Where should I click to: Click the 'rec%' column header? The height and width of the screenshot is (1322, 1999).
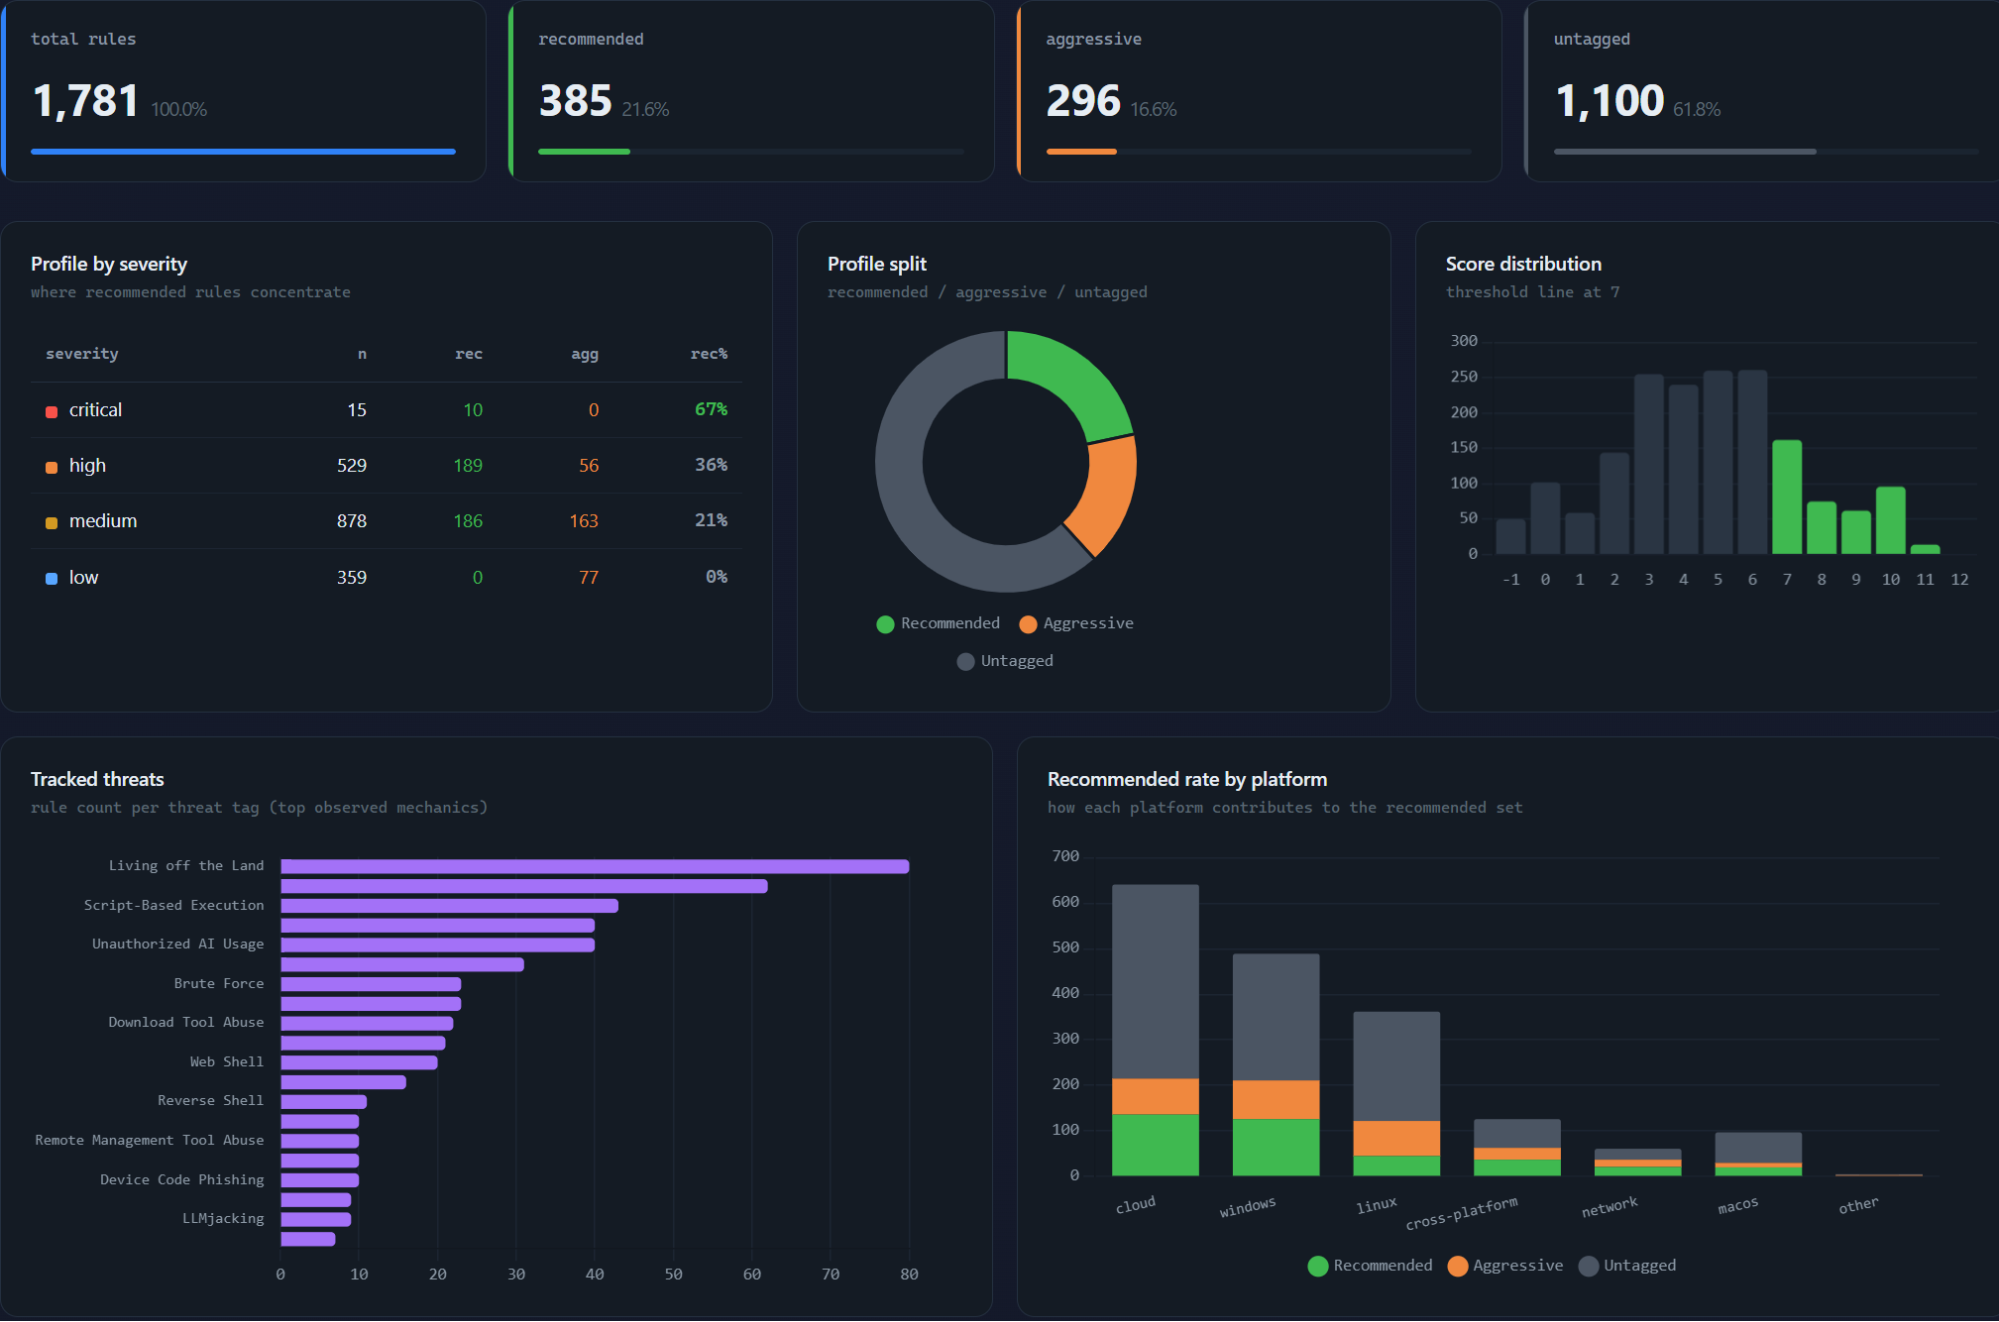click(x=708, y=354)
